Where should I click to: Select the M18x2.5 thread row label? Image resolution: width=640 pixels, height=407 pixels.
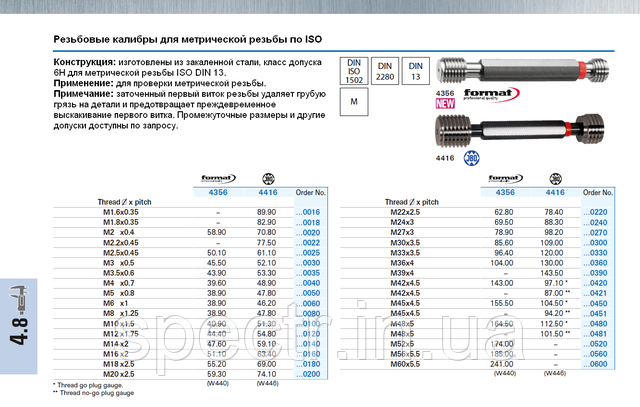[119, 364]
